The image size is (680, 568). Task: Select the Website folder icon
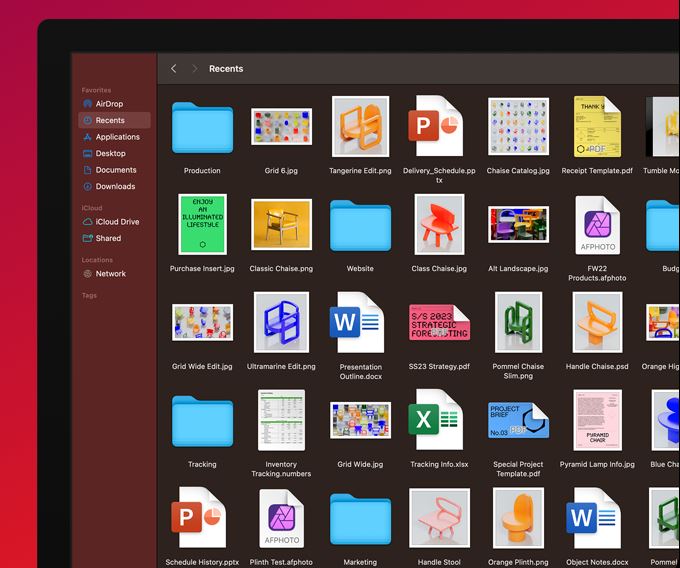click(360, 225)
